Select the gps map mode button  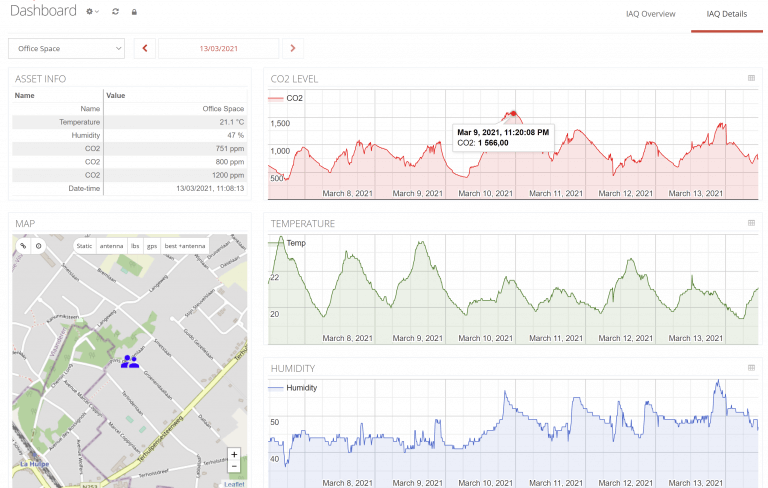152,246
